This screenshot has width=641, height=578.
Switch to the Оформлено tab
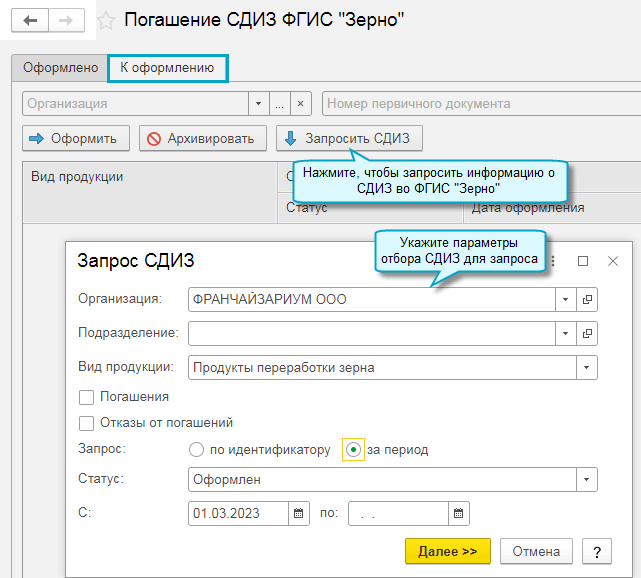pos(60,68)
